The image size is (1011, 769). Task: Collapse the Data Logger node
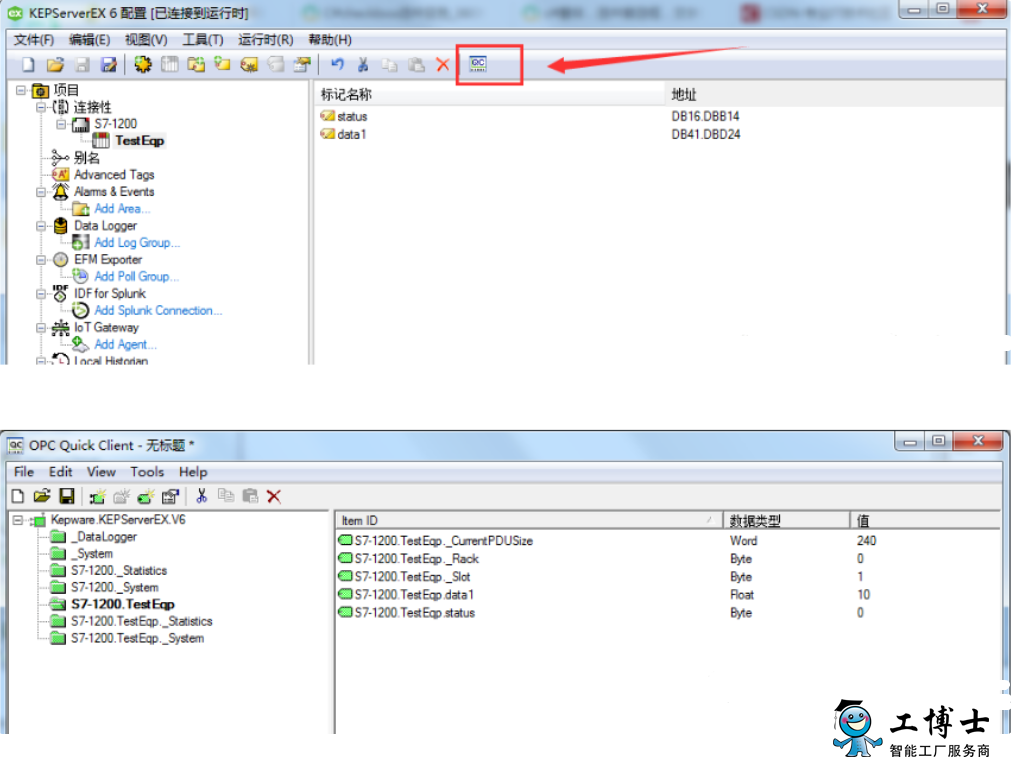click(x=41, y=226)
